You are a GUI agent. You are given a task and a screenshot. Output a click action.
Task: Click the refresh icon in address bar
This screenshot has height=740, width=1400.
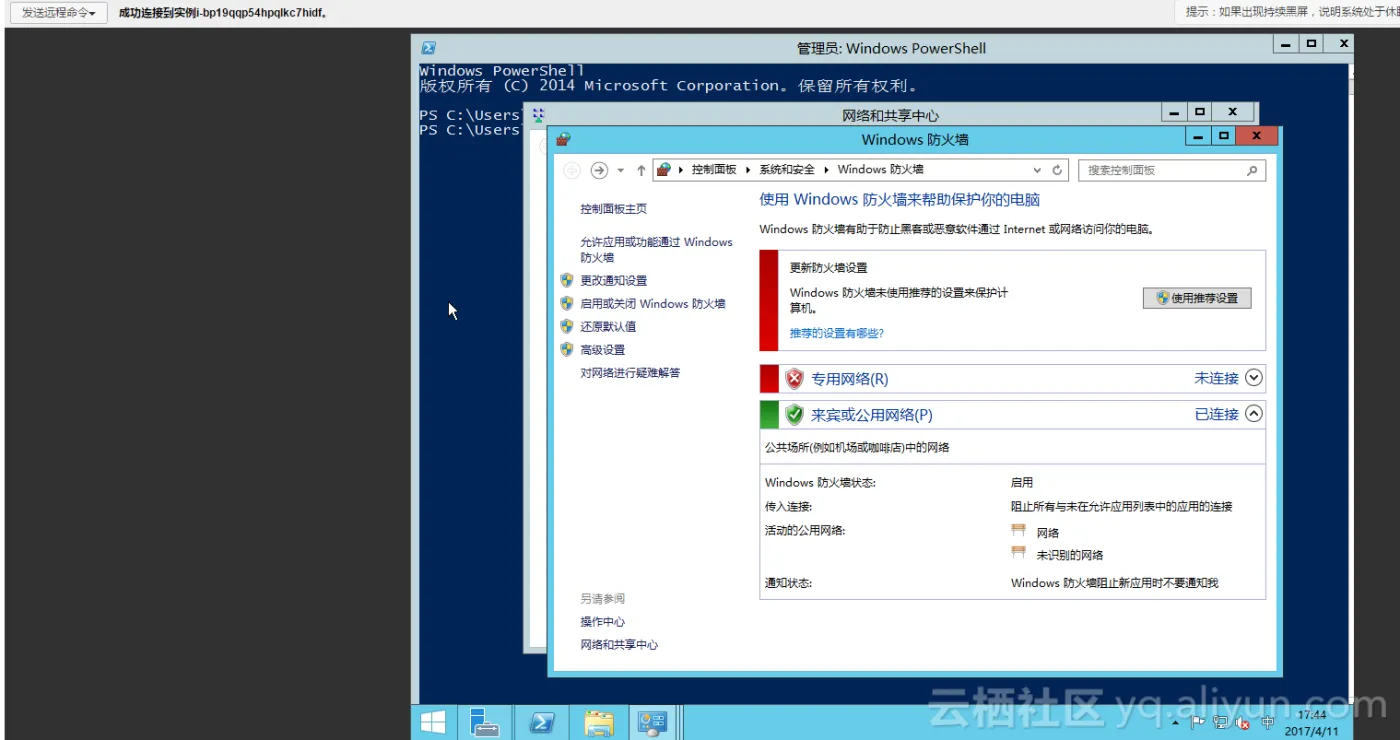tap(1057, 170)
